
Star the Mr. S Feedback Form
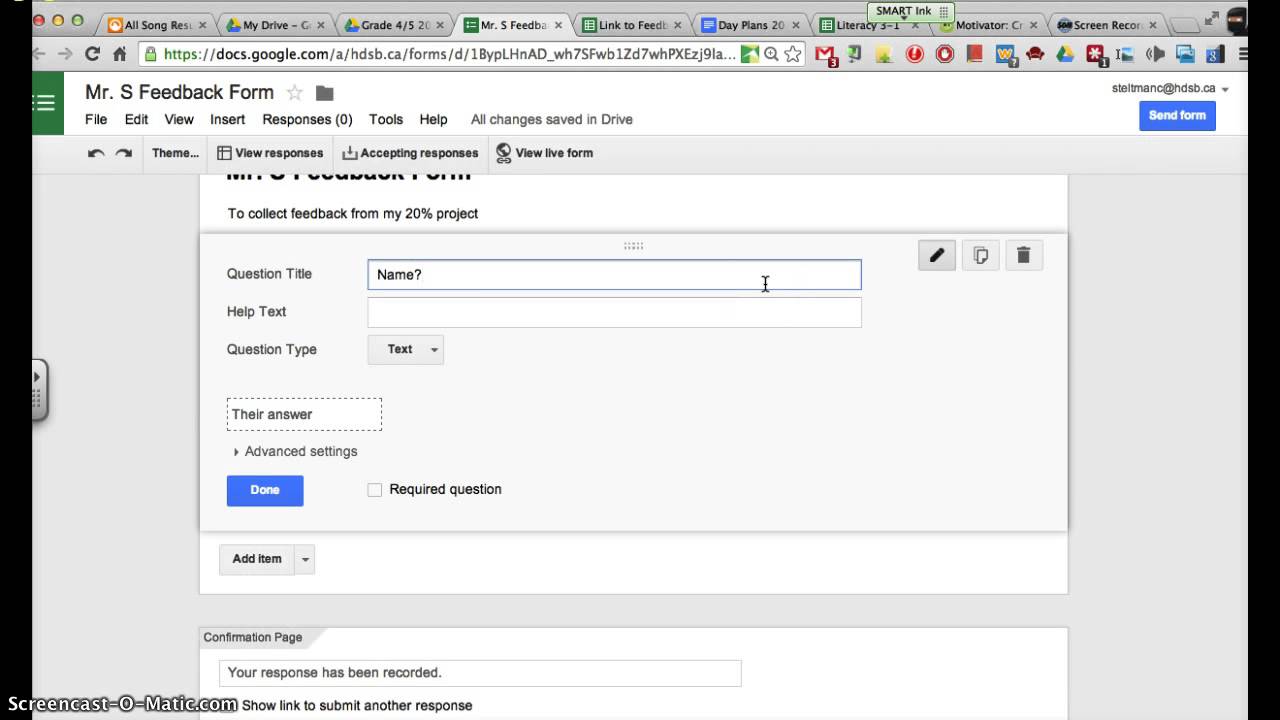pos(294,93)
